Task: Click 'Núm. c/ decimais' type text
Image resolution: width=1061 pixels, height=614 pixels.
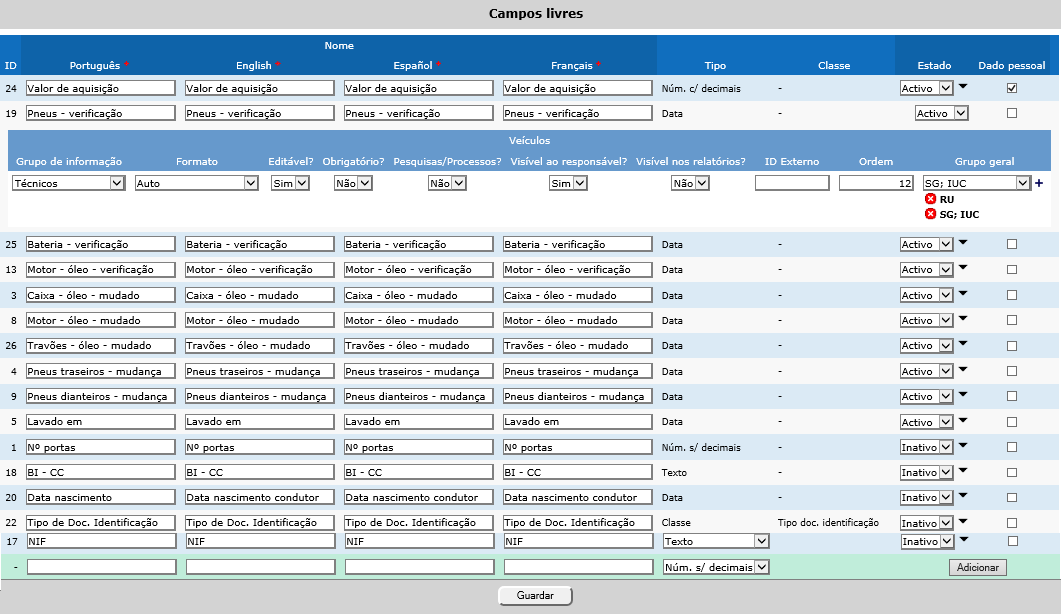Action: click(x=701, y=89)
